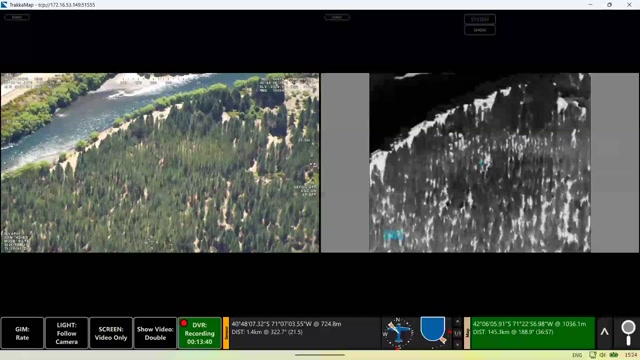Click small pill button above thermal video

pos(337,17)
